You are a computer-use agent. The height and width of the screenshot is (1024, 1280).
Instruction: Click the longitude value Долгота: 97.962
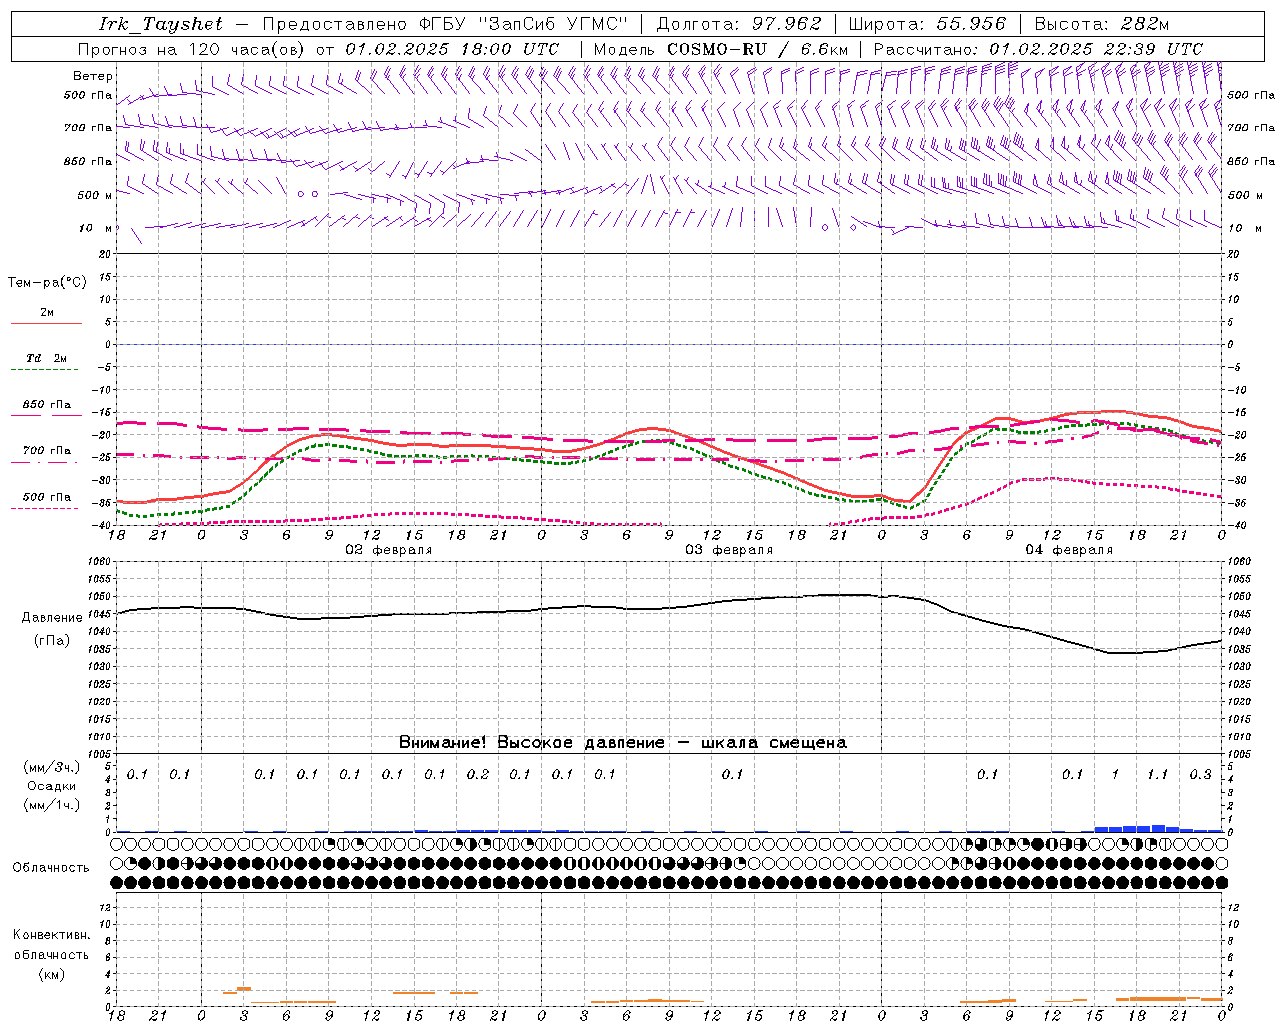tap(739, 24)
